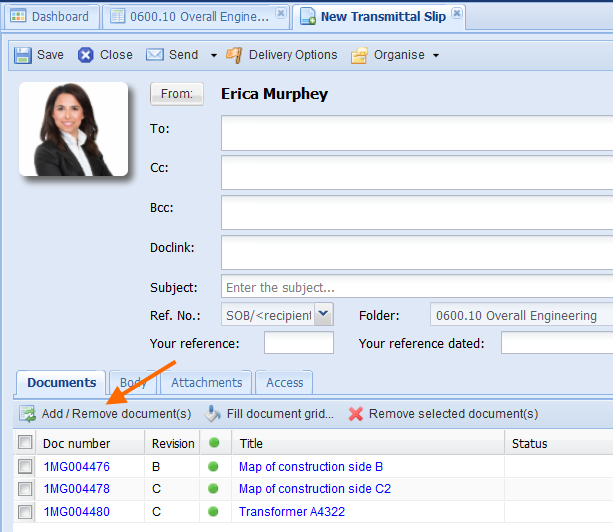613x532 pixels.
Task: Click the Send envelope icon
Action: tap(155, 55)
